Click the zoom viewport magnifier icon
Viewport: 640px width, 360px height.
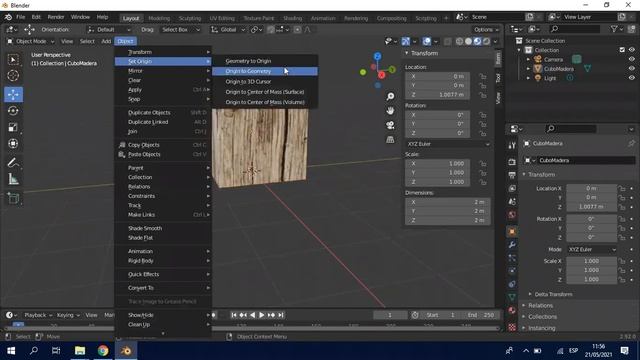coord(390,96)
